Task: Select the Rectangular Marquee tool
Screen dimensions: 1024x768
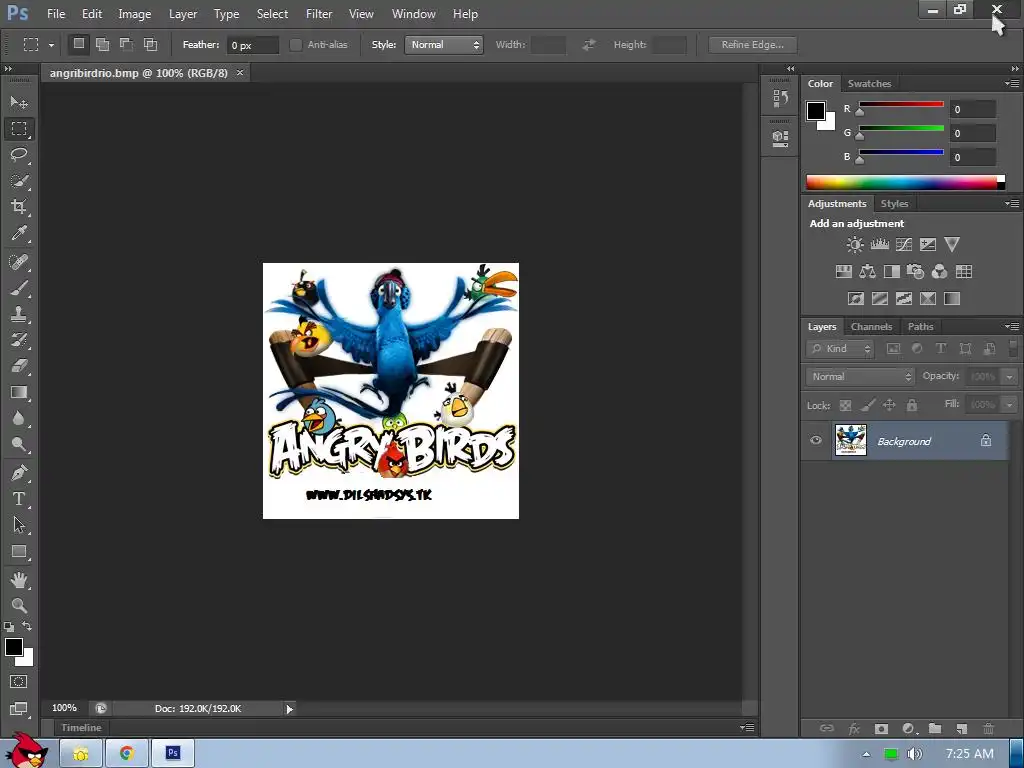Action: click(x=19, y=129)
